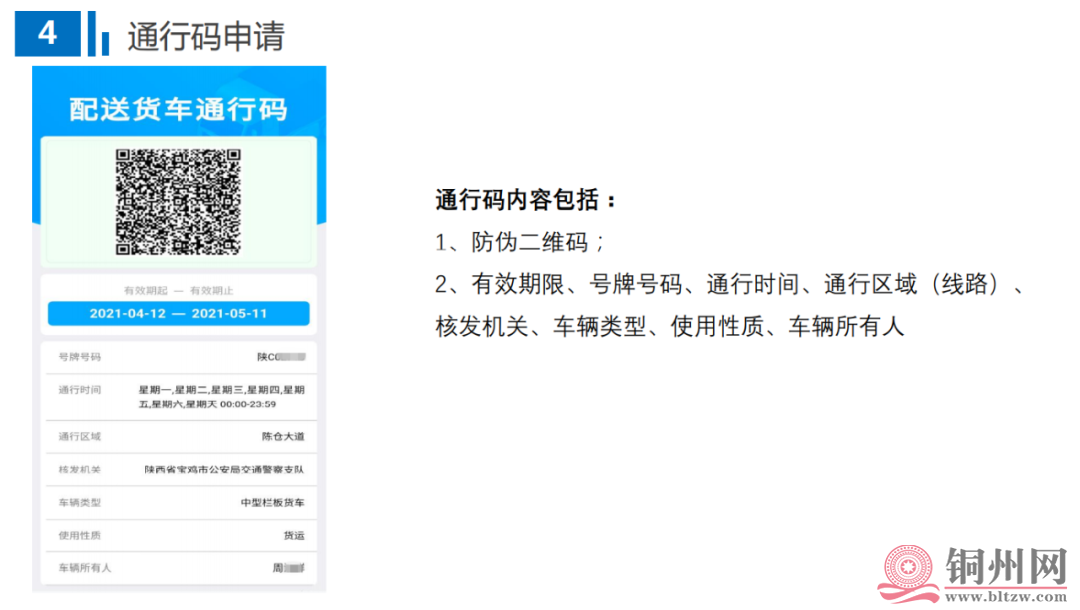The width and height of the screenshot is (1080, 610).
Task: Click the line 1、防伪二维码；
Action: (521, 242)
